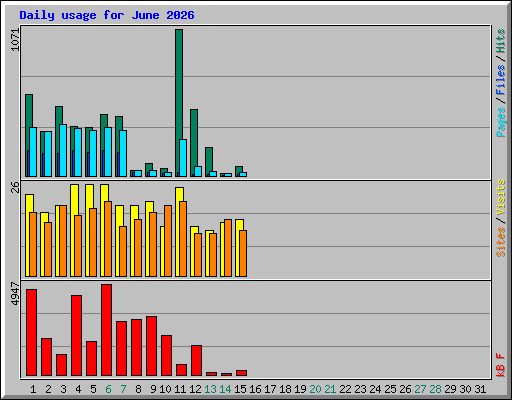Click day label 2 on the x-axis

[48, 389]
